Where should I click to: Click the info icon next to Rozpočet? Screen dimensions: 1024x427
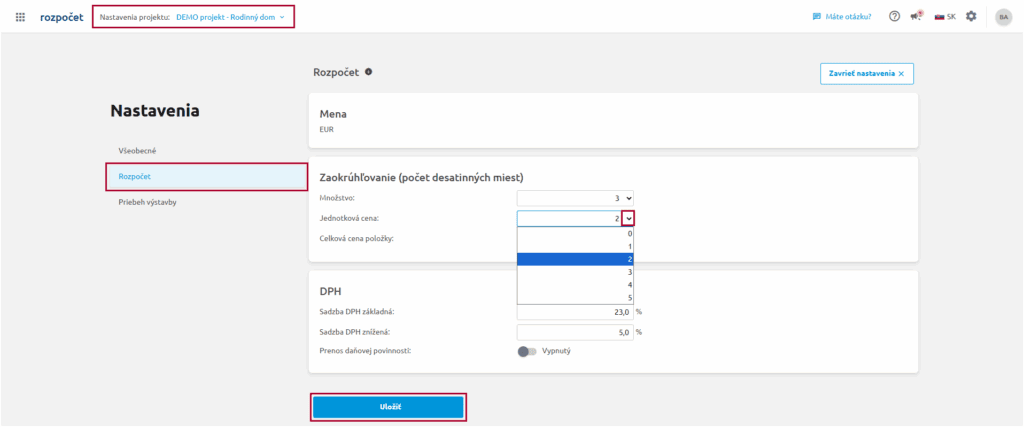(x=369, y=72)
